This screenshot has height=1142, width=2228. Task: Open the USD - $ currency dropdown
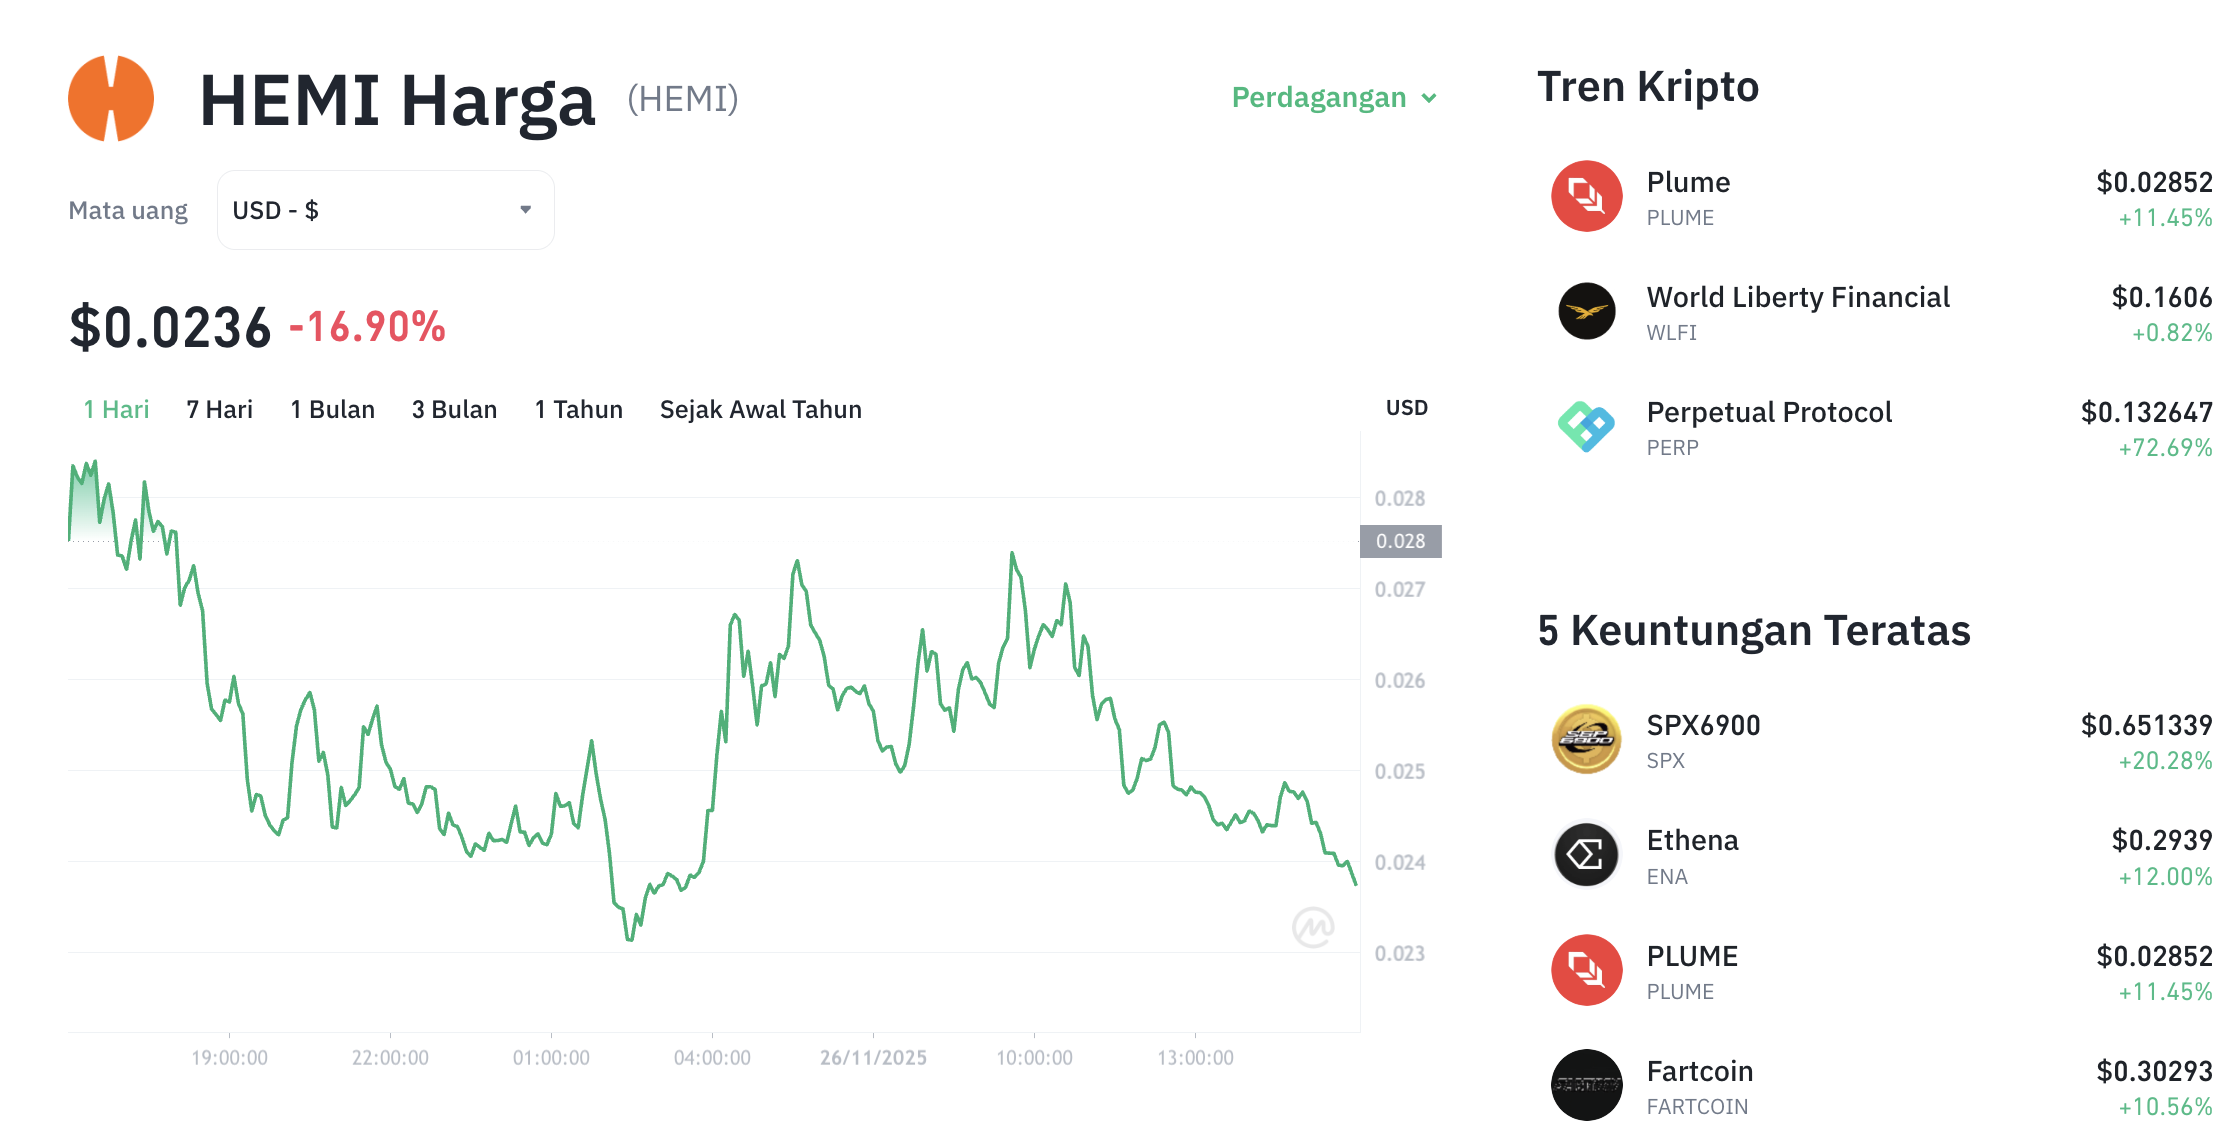[385, 210]
